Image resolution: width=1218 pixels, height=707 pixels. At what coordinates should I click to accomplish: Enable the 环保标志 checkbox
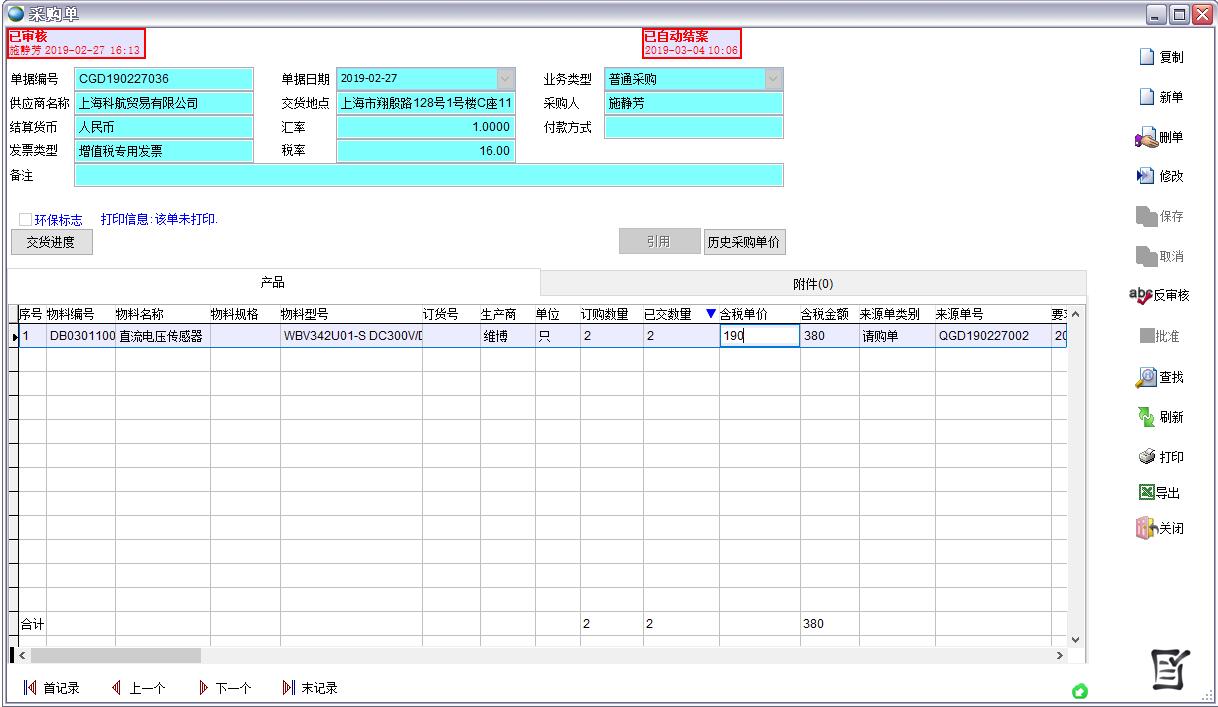click(x=24, y=220)
